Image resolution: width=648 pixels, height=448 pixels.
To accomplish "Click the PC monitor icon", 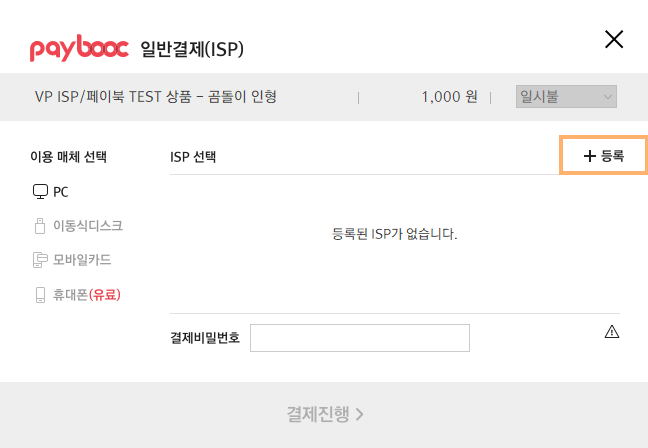I will coord(40,192).
